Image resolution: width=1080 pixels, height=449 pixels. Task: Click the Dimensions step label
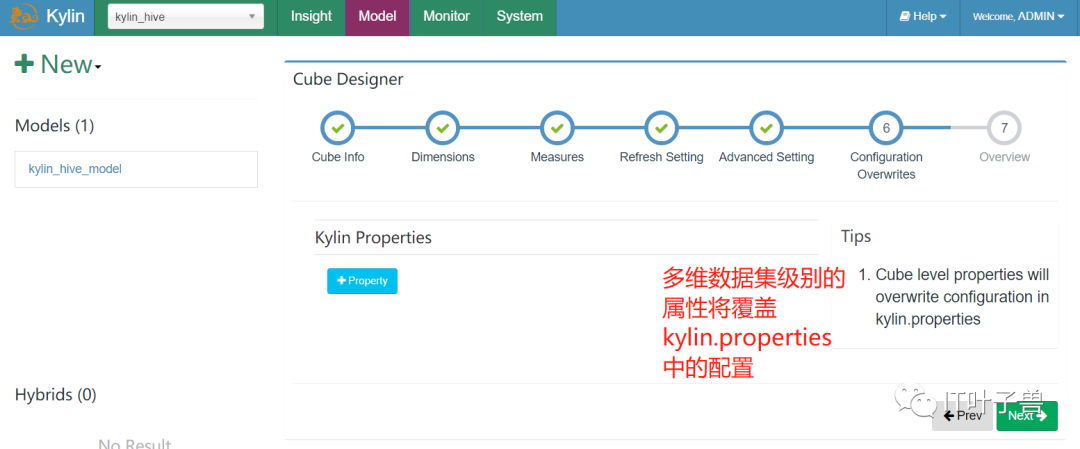(443, 157)
